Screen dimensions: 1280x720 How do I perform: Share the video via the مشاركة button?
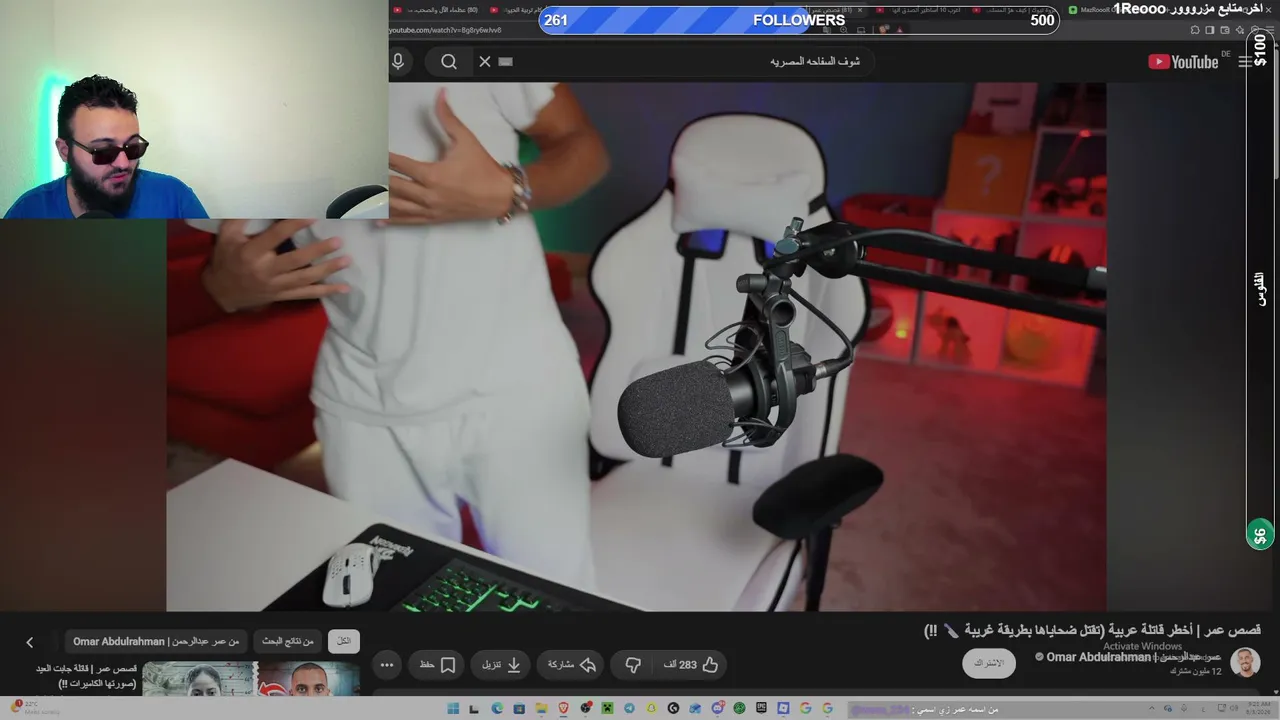(x=571, y=664)
